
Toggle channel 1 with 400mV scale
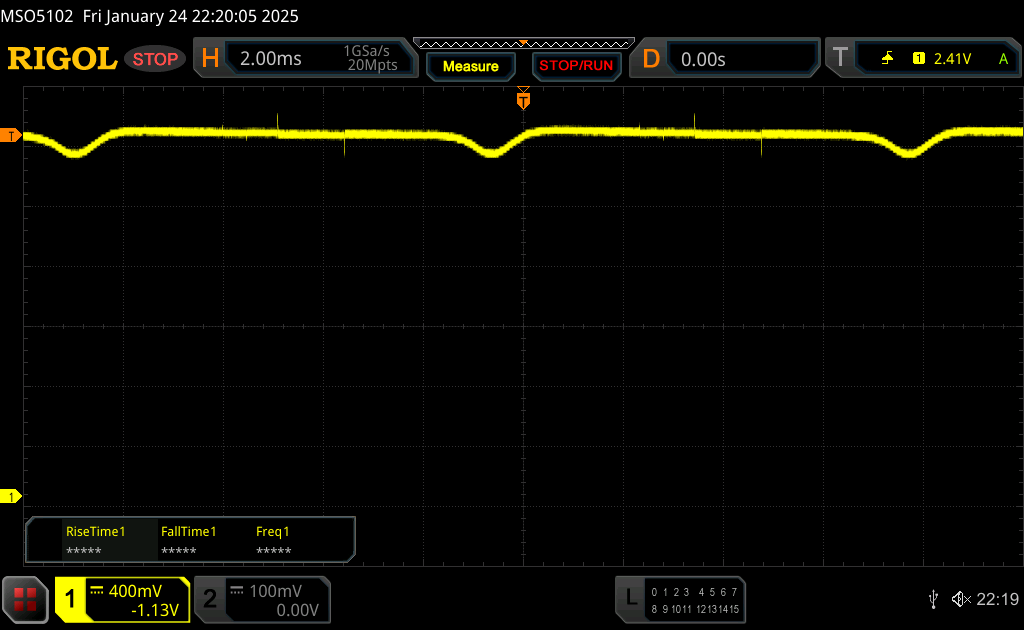(122, 599)
